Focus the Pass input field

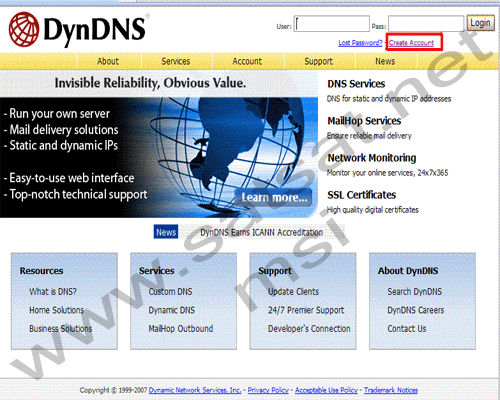pyautogui.click(x=426, y=24)
